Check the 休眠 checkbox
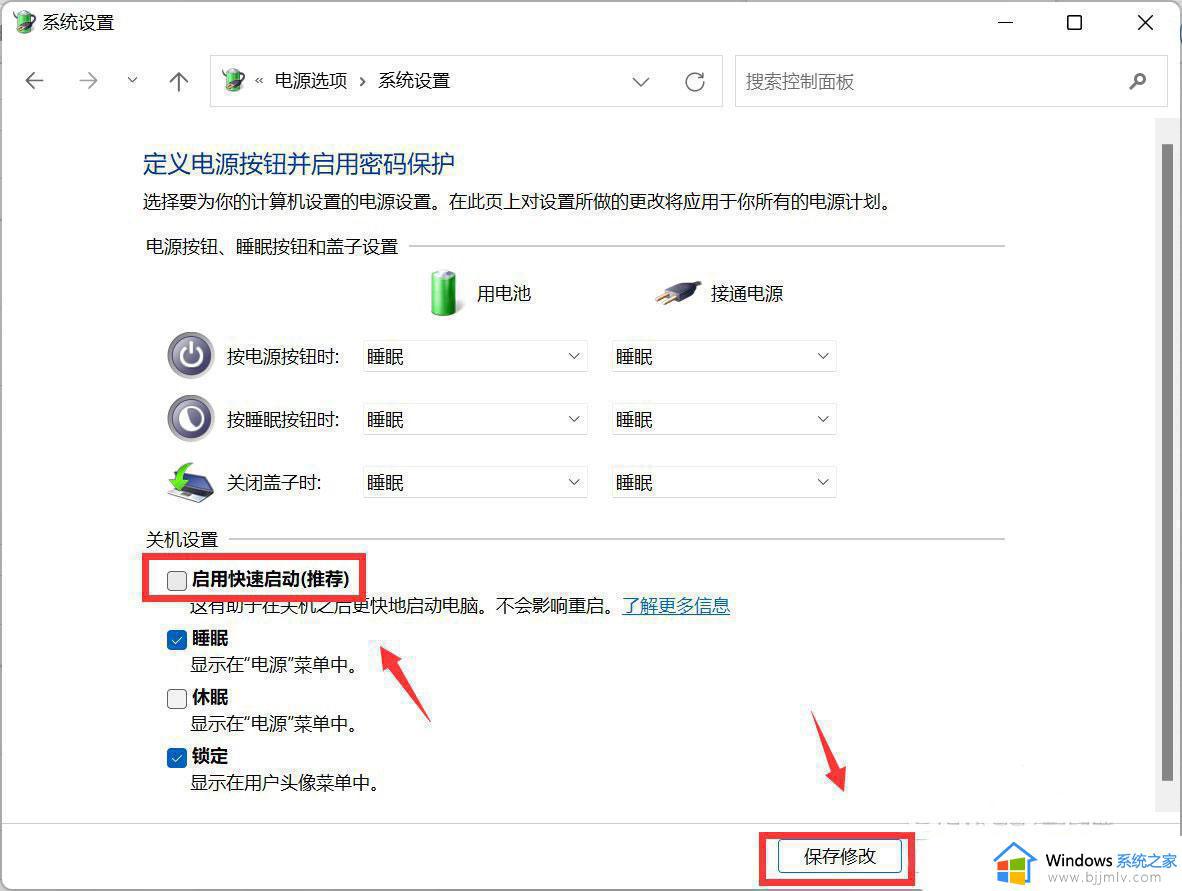Image resolution: width=1182 pixels, height=891 pixels. (177, 698)
